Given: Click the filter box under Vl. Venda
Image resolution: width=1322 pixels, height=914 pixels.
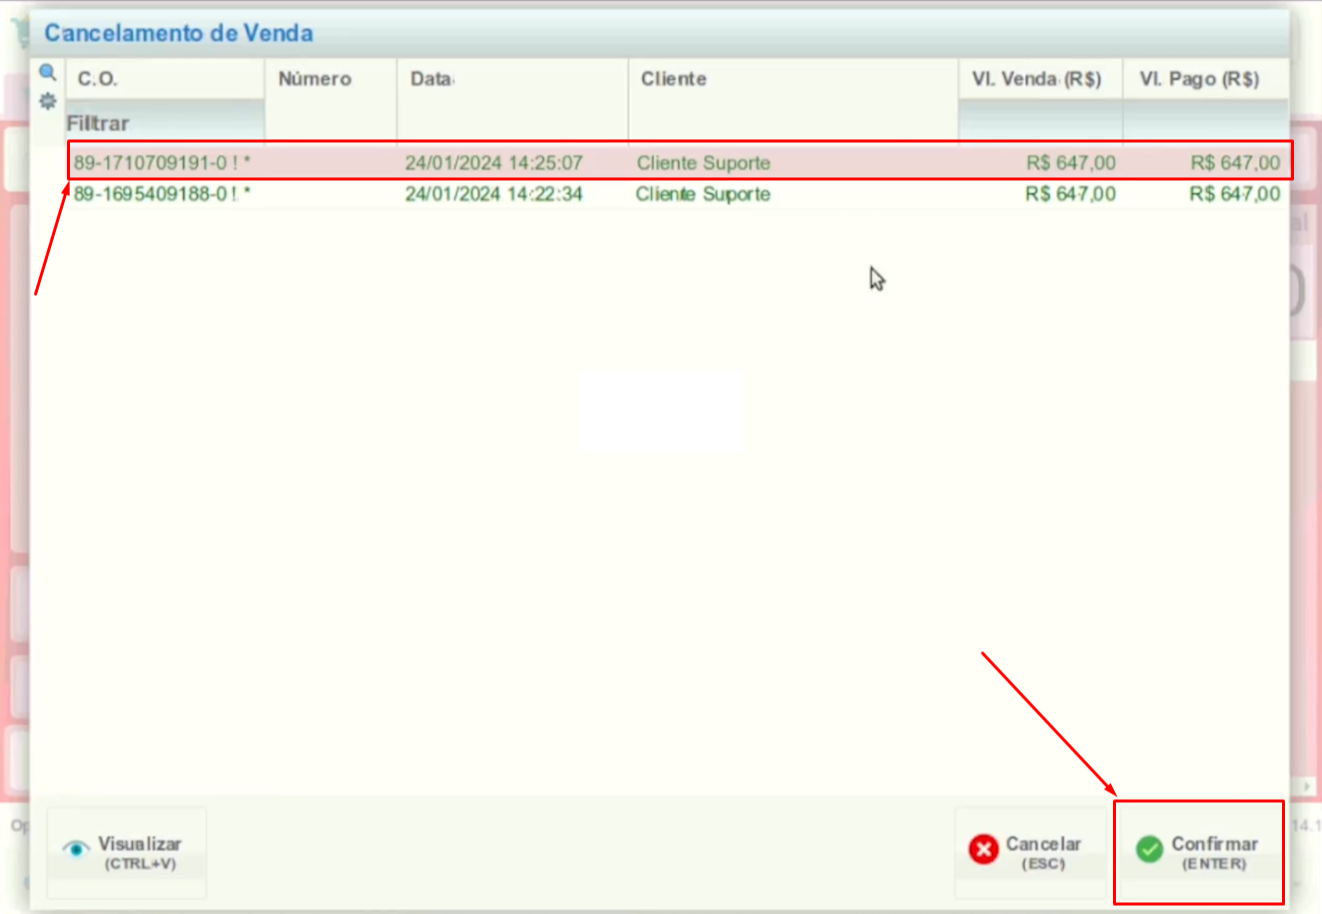Looking at the screenshot, I should point(1040,122).
